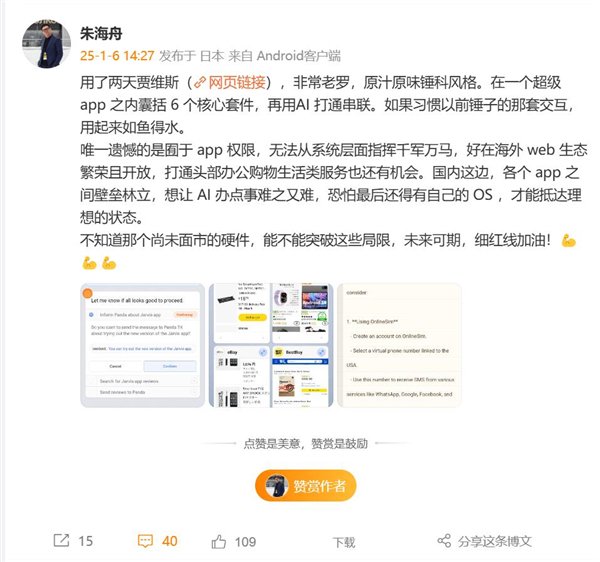This screenshot has width=600, height=562.
Task: Like the post with thumbs-up icon
Action: pyautogui.click(x=218, y=541)
